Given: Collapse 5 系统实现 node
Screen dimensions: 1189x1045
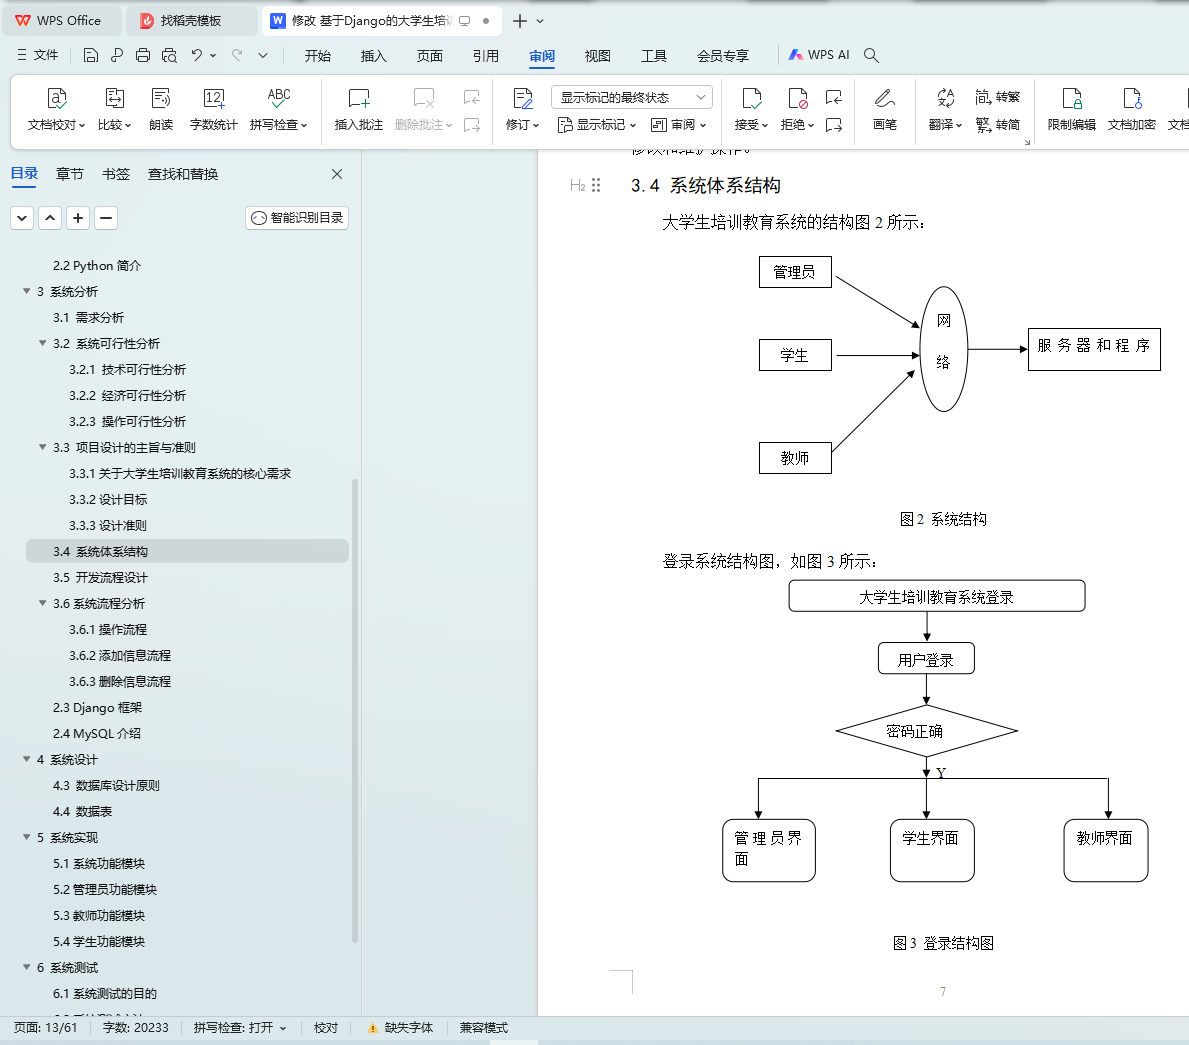Looking at the screenshot, I should (x=27, y=837).
